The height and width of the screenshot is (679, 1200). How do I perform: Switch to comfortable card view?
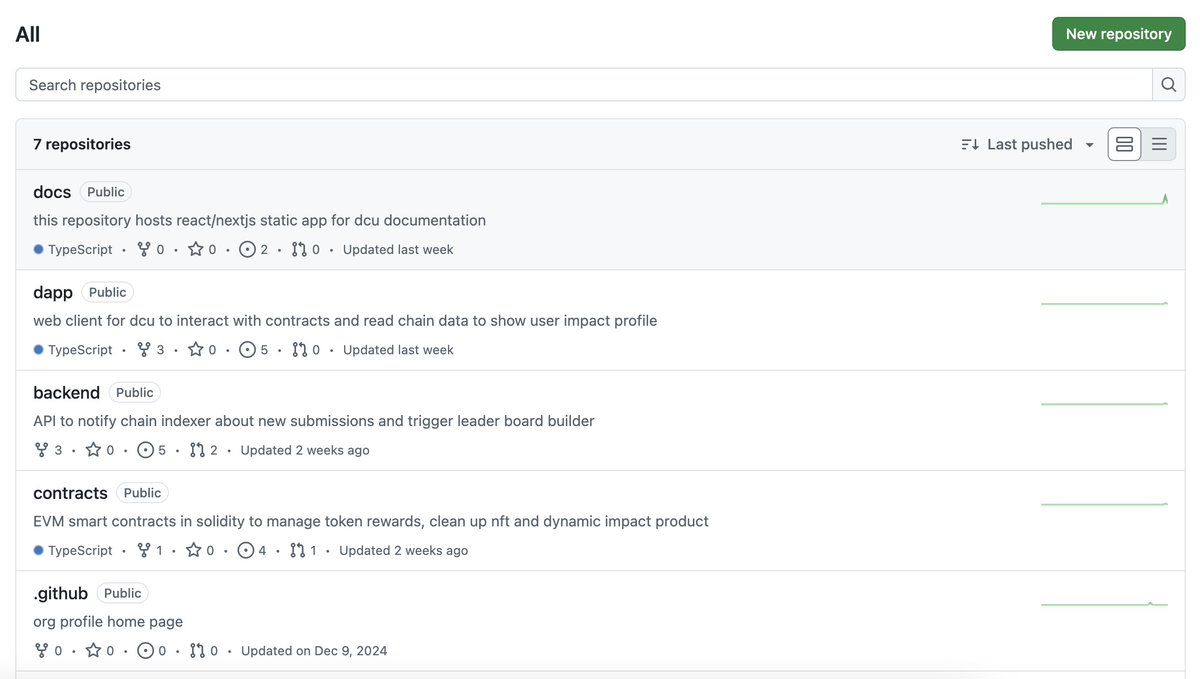pyautogui.click(x=1124, y=144)
